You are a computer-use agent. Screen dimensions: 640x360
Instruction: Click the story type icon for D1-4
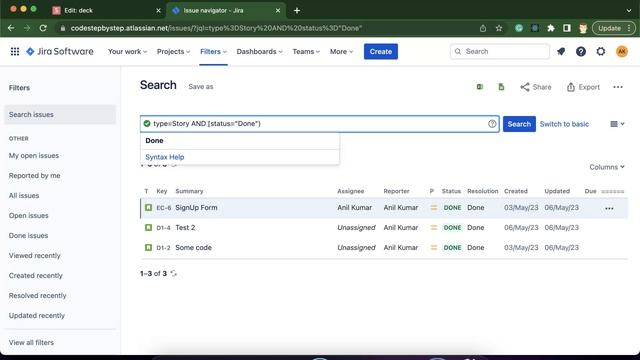point(148,227)
